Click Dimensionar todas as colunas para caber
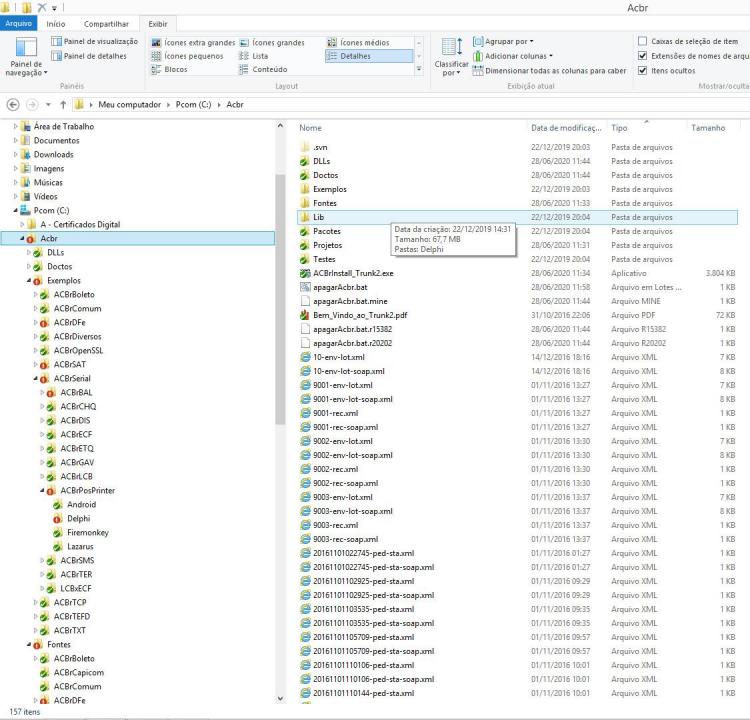 pos(549,71)
